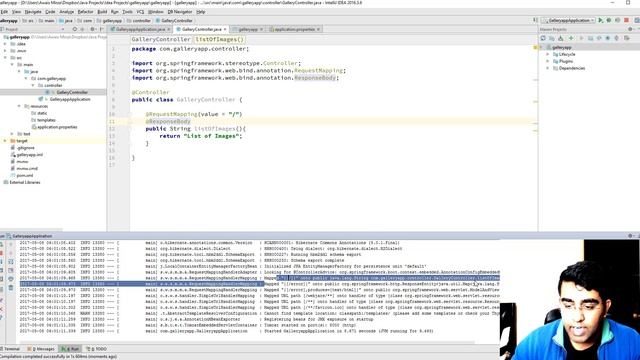Expand Plugins node in Maven Projects
The width and height of the screenshot is (640, 360).
coord(548,61)
